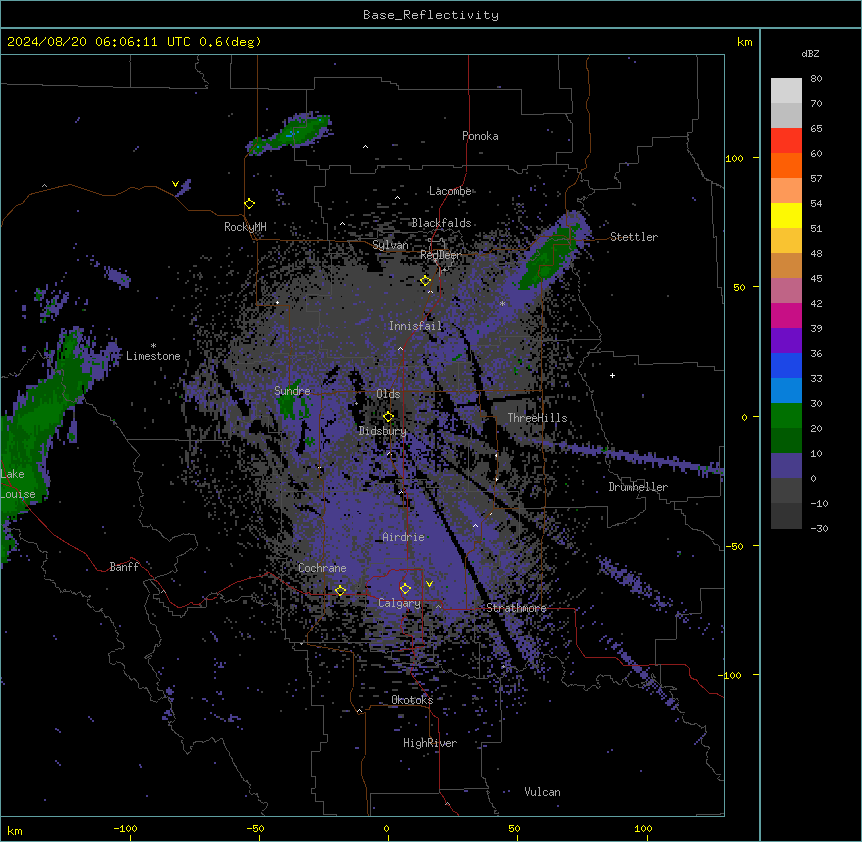This screenshot has height=842, width=862.
Task: Click the green echo cell west of Stettler
Action: coord(550,257)
